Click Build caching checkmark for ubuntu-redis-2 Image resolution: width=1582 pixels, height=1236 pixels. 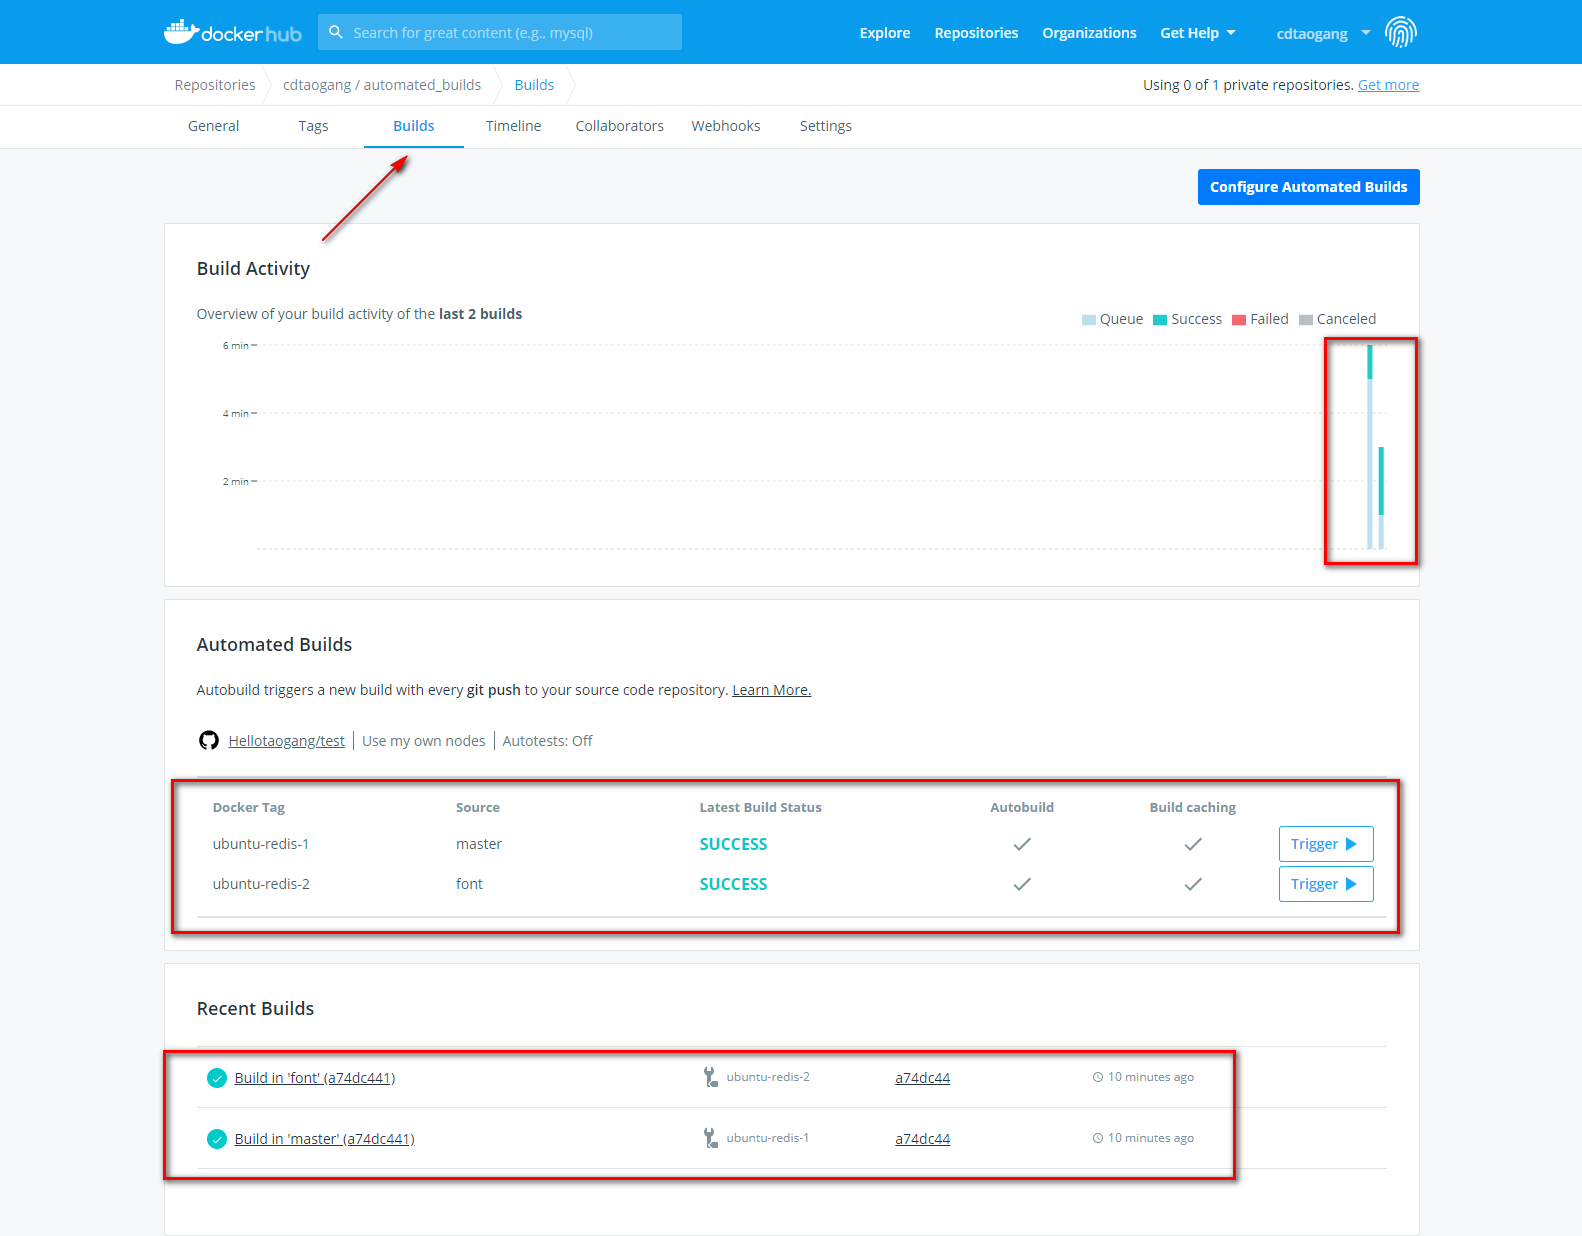(1193, 884)
